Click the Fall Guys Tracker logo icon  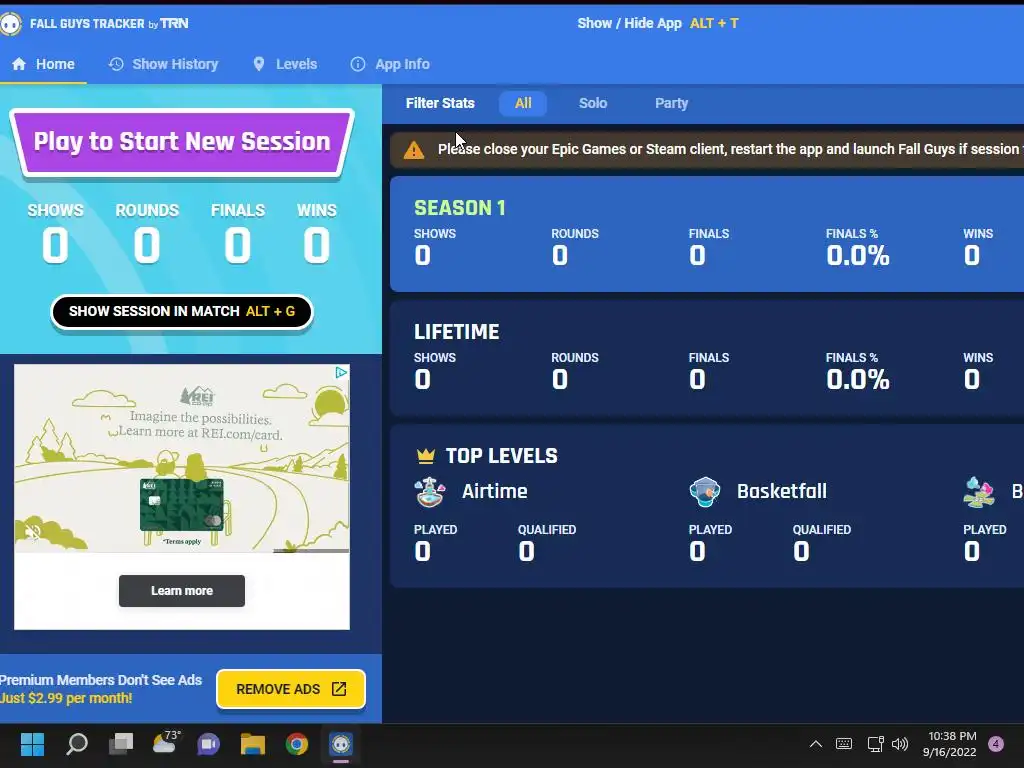pos(10,24)
